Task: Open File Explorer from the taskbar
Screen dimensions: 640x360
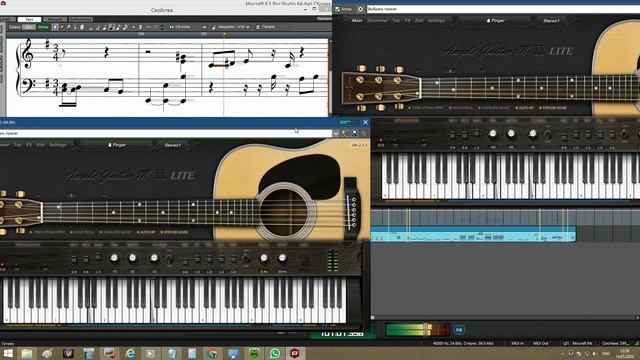Action: pos(27,353)
